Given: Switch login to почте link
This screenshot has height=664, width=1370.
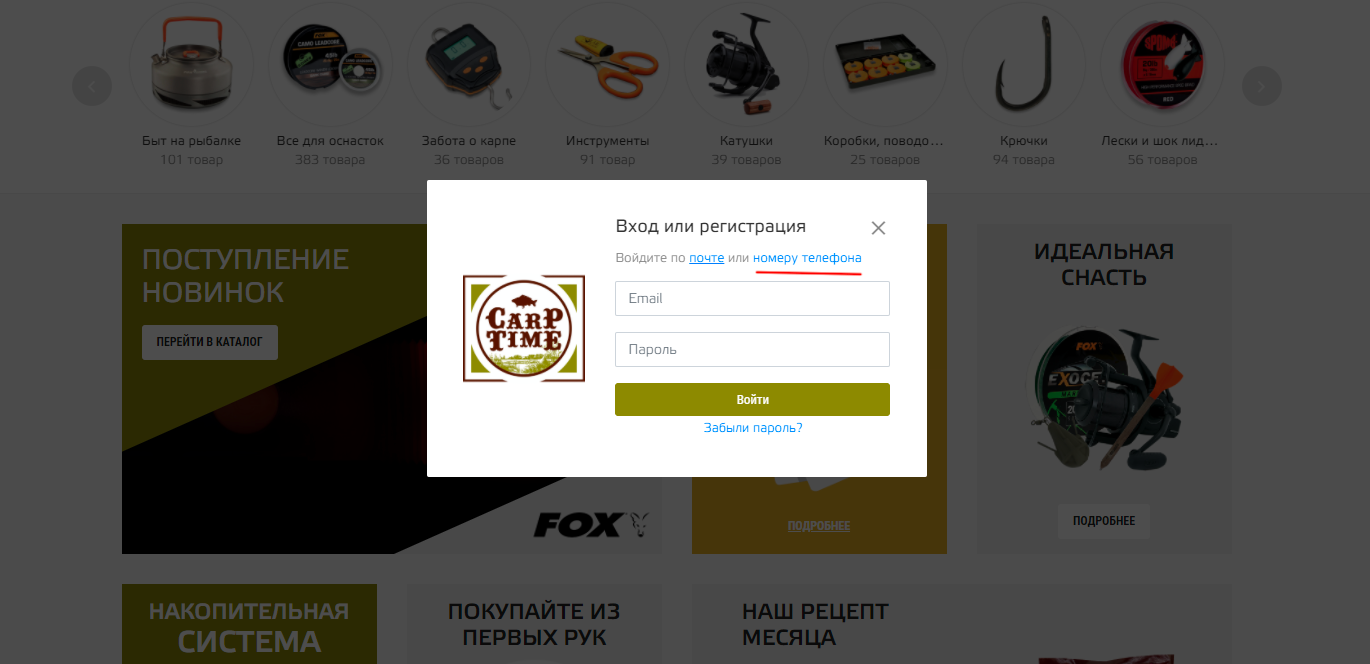Looking at the screenshot, I should point(706,258).
